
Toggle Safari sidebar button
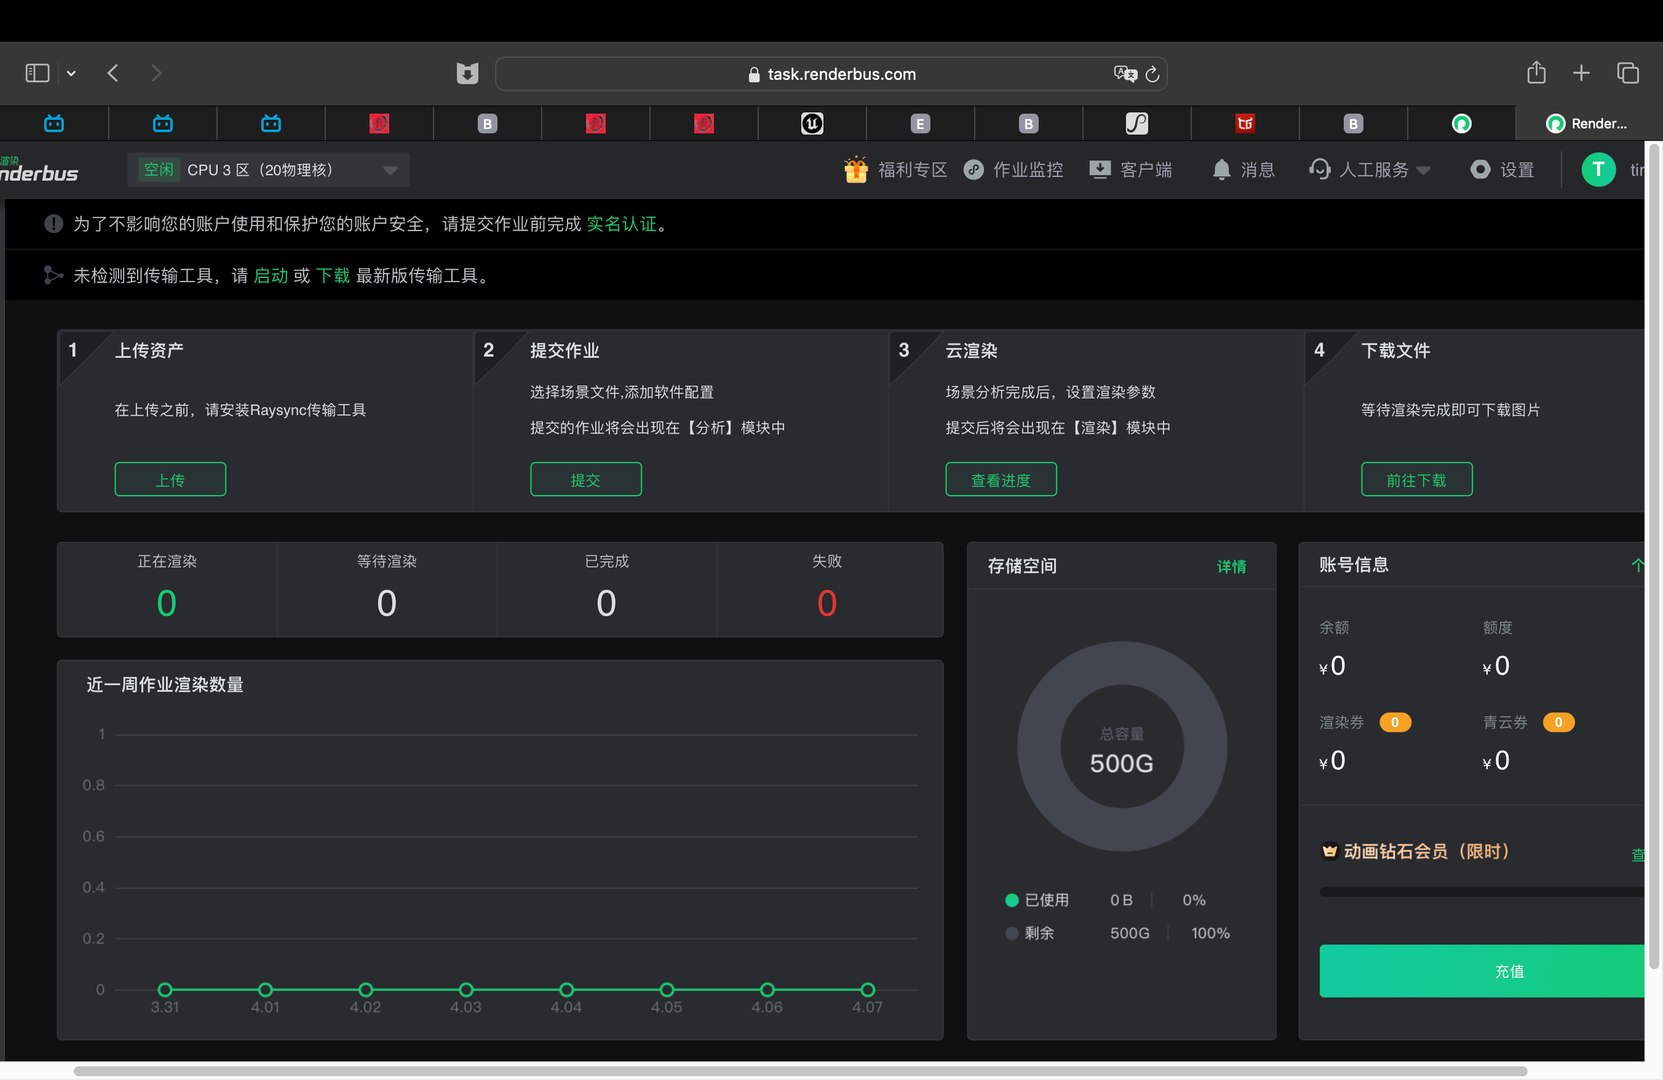coord(37,73)
